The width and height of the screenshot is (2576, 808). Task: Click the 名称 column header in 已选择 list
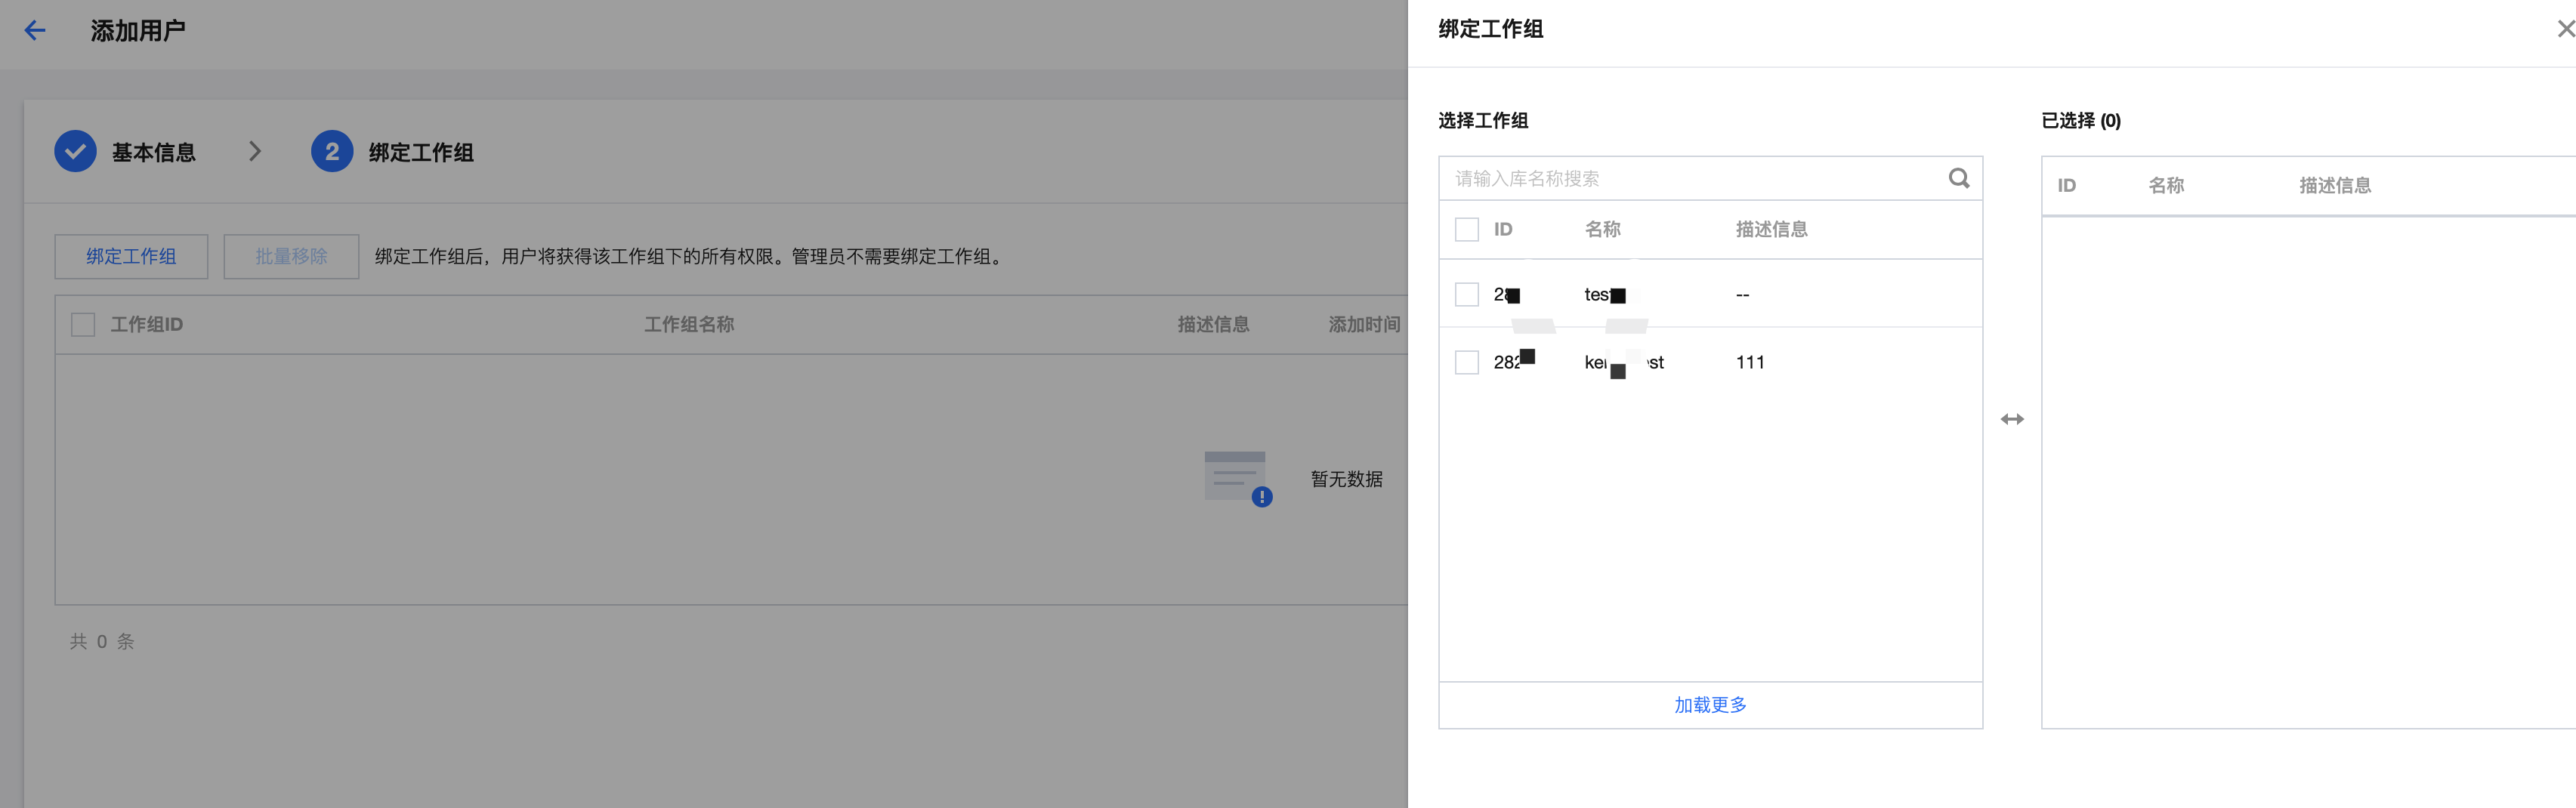click(2166, 186)
